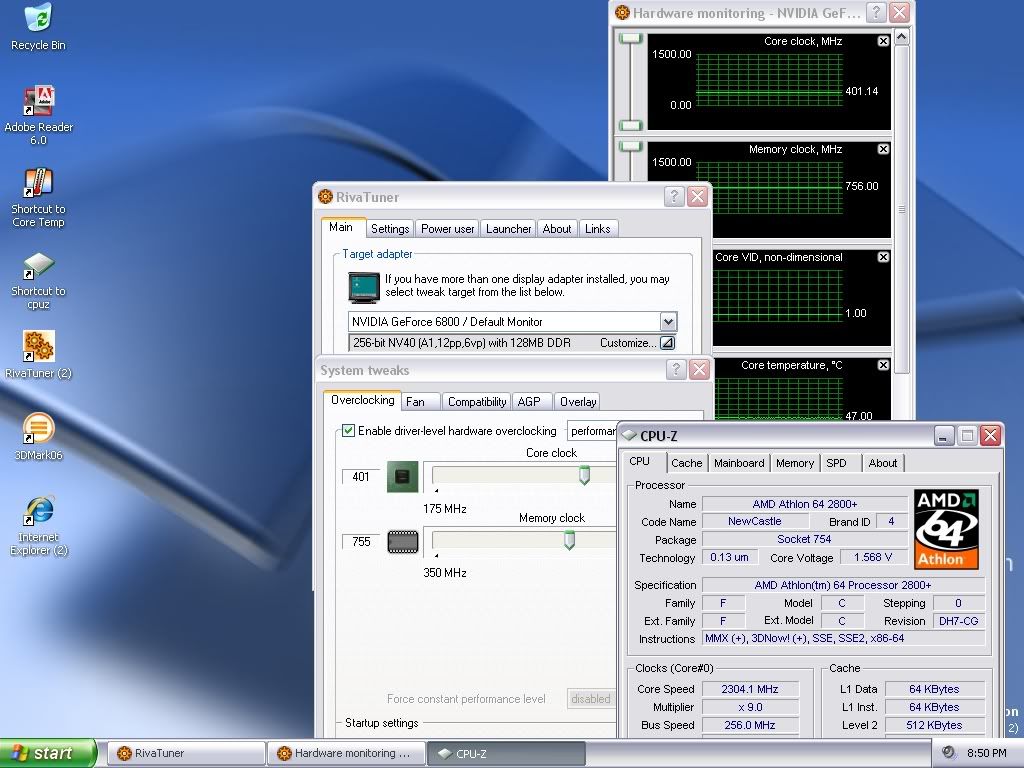
Task: Select the Shortcut to cpuz desktop icon
Action: pyautogui.click(x=38, y=267)
